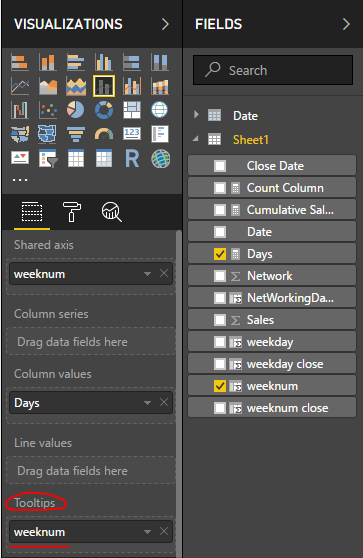The width and height of the screenshot is (363, 558).
Task: Uncheck the Days field
Action: point(220,254)
